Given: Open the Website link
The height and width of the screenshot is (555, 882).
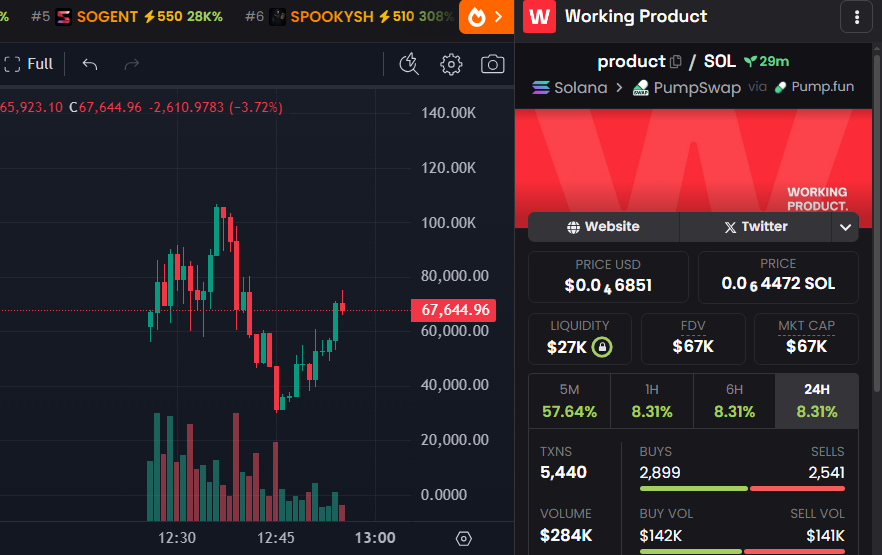Looking at the screenshot, I should 604,227.
